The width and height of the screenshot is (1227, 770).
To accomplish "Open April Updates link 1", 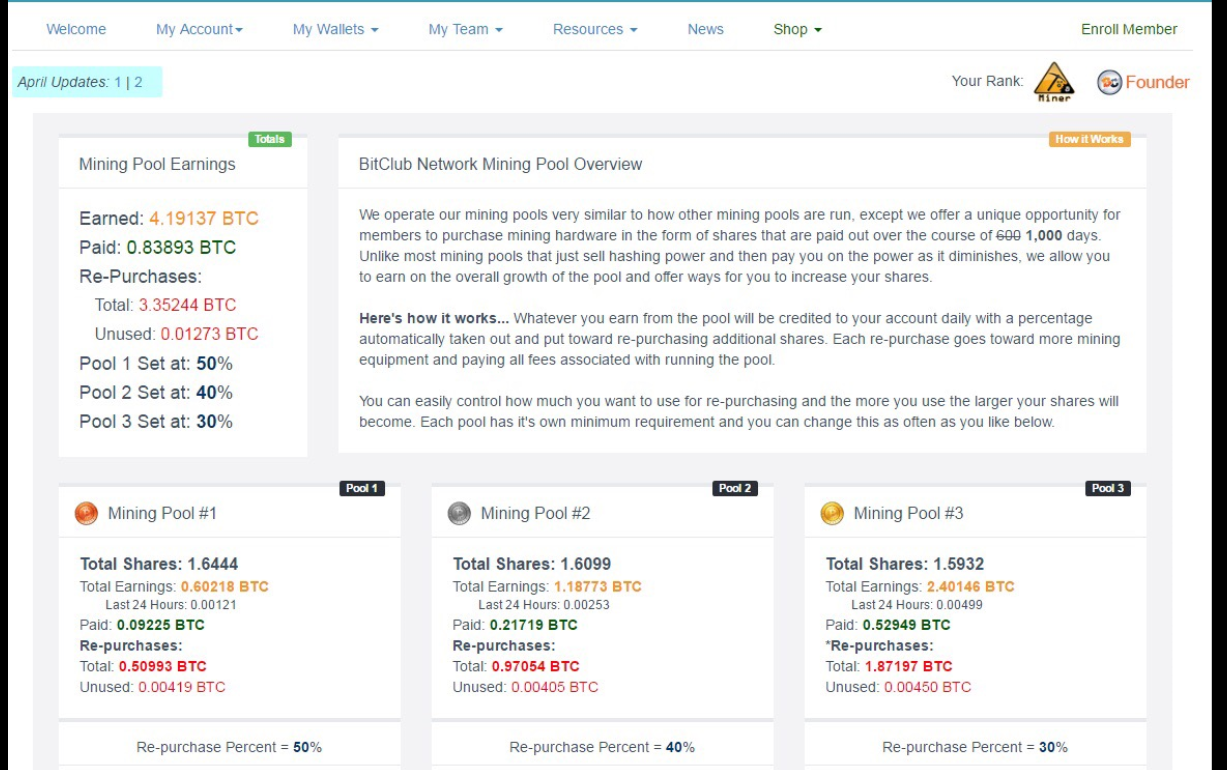I will click(x=118, y=82).
